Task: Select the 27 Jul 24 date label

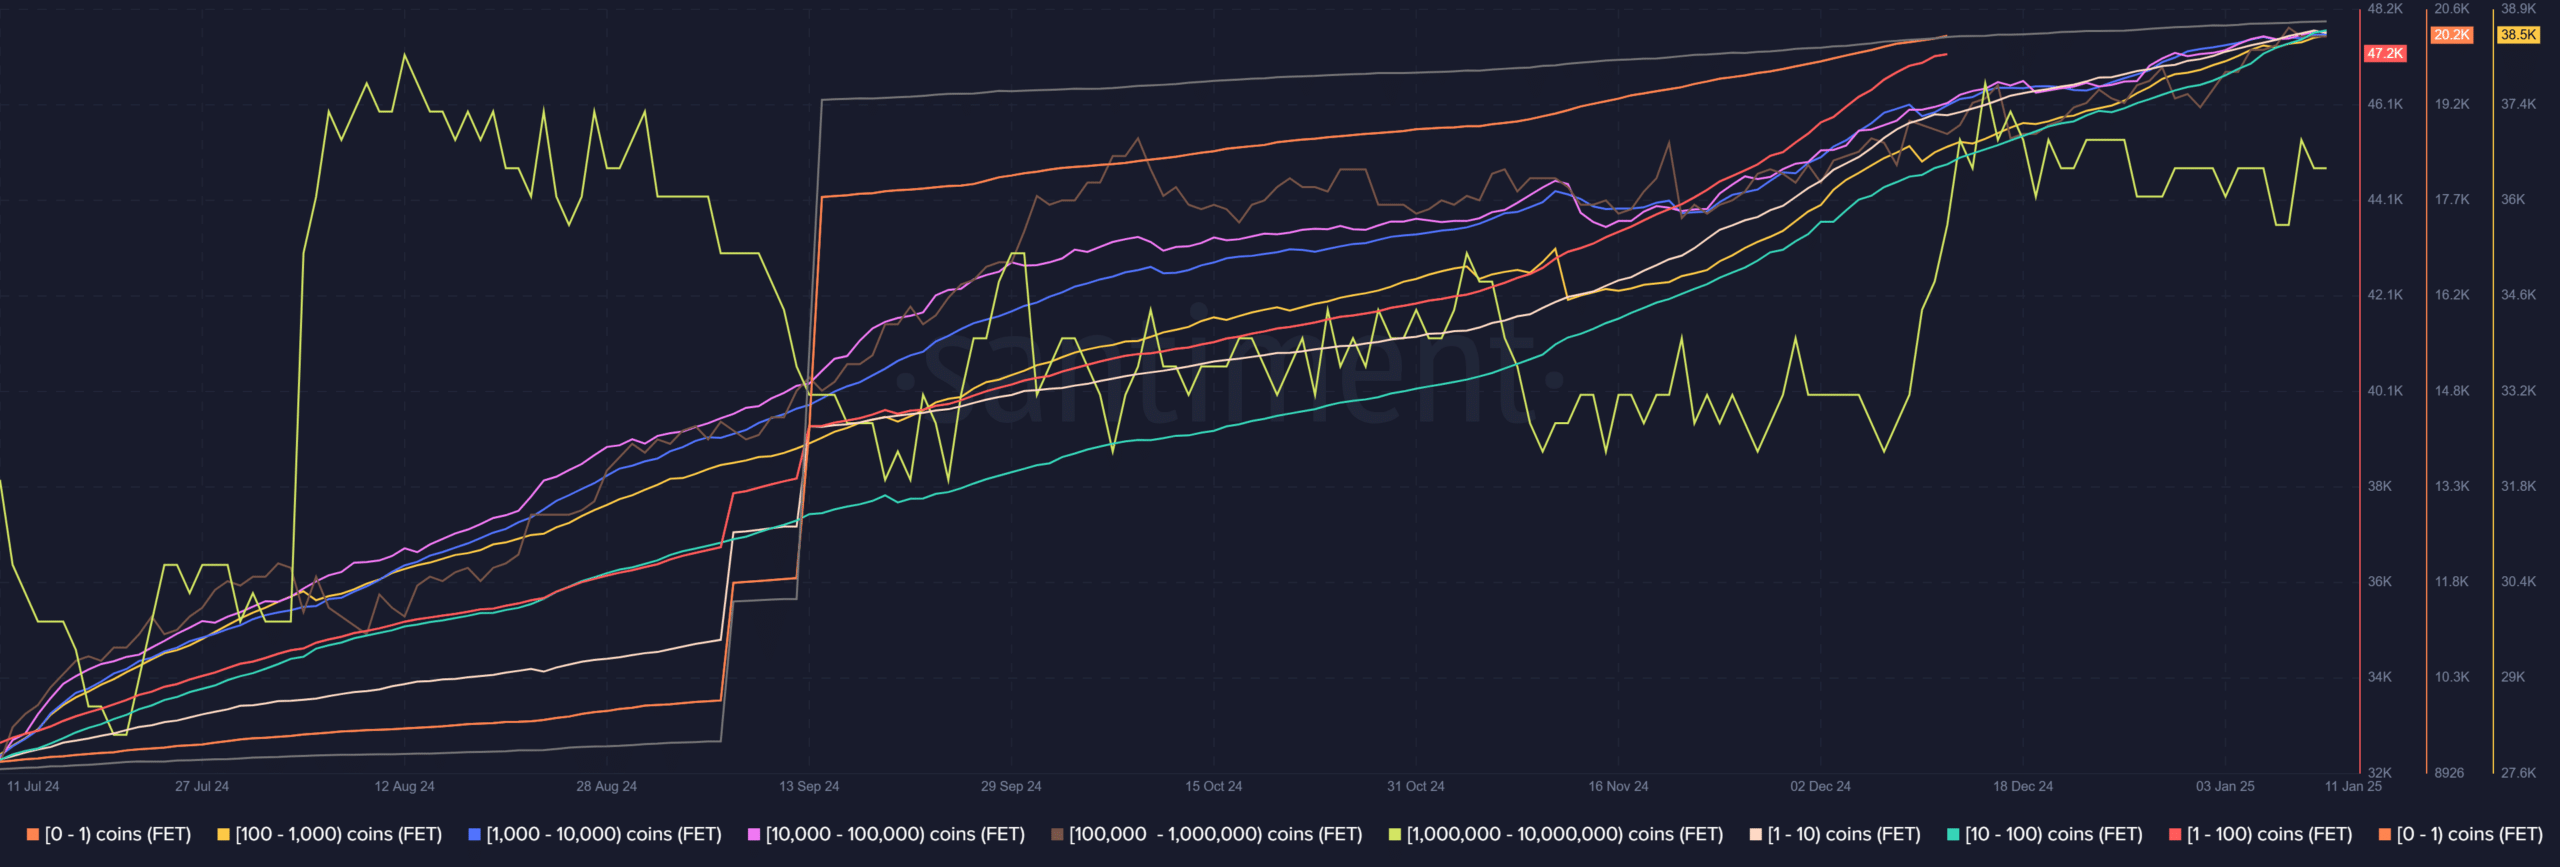Action: pyautogui.click(x=202, y=787)
